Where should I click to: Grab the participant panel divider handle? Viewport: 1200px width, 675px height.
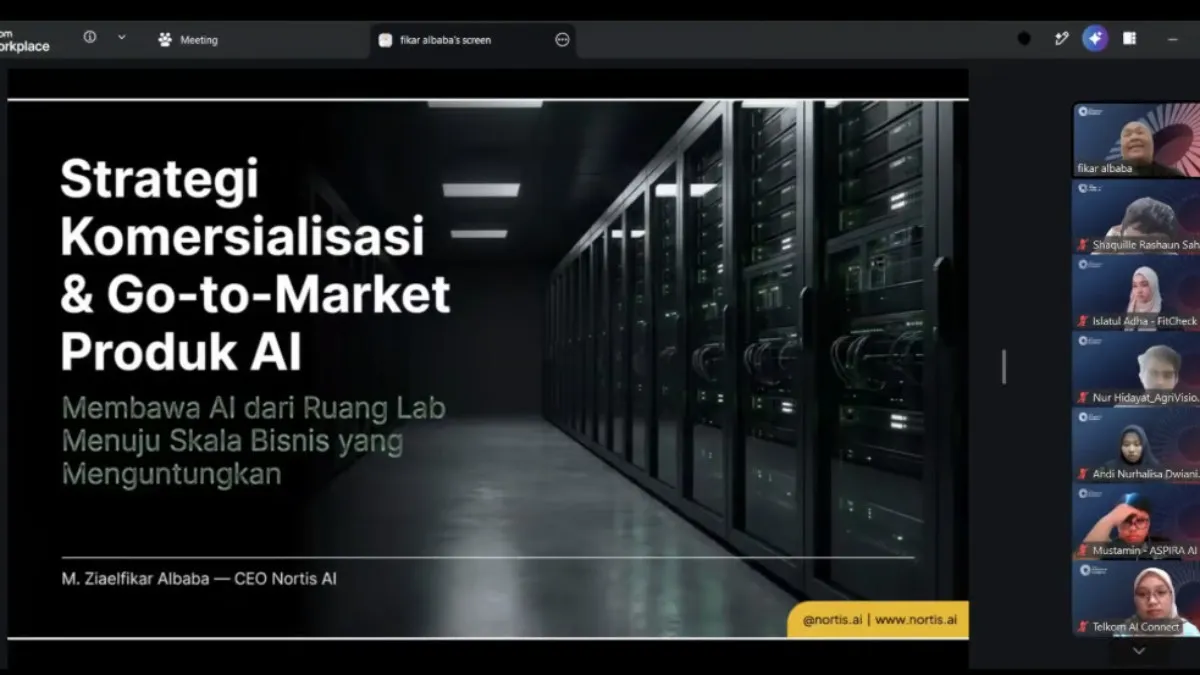tap(1003, 366)
